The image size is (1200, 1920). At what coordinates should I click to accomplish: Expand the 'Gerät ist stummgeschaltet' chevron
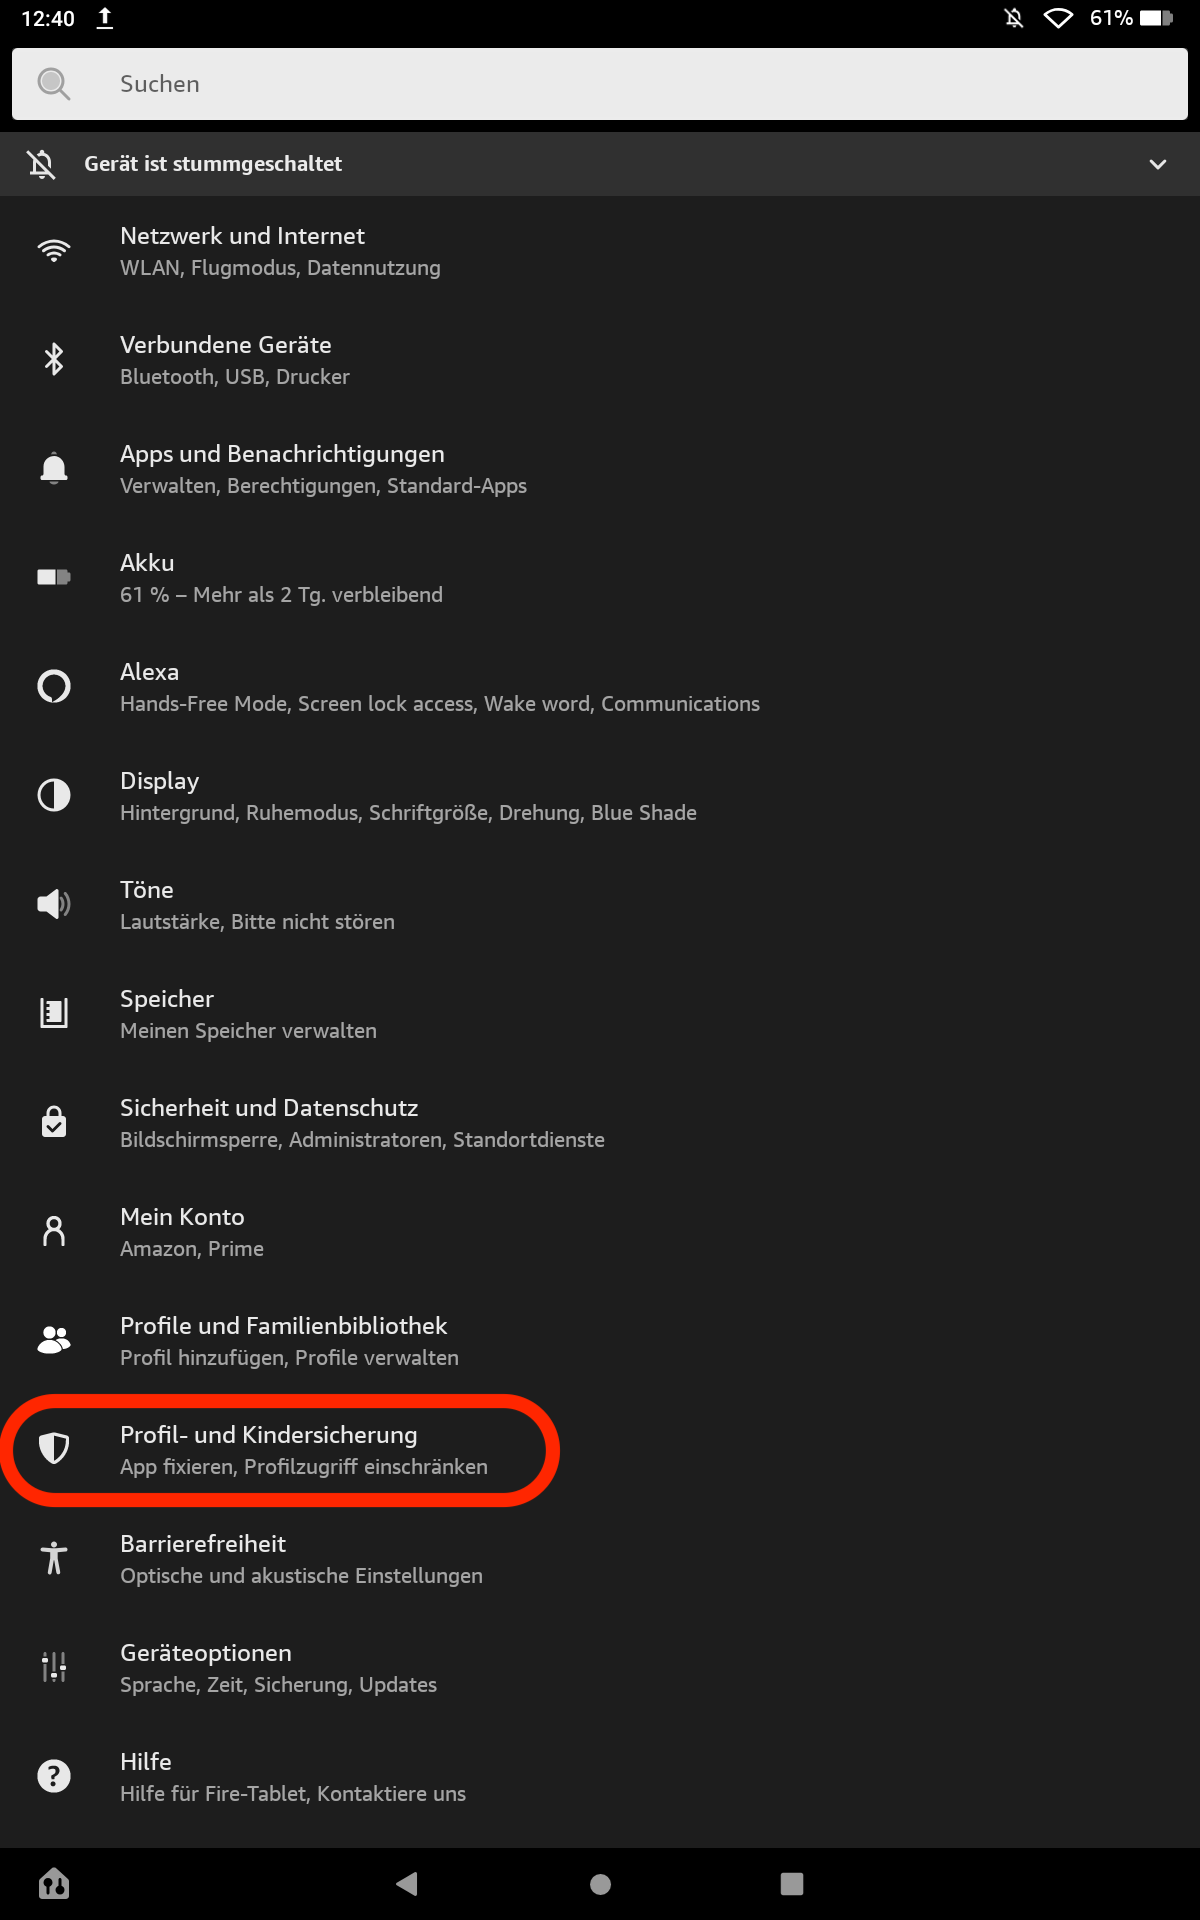(x=1158, y=164)
